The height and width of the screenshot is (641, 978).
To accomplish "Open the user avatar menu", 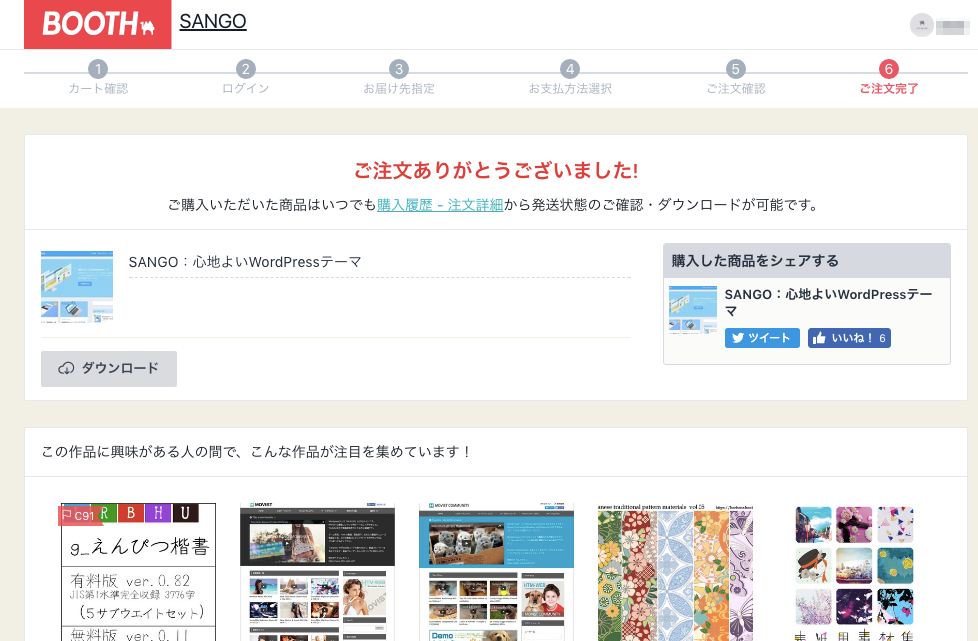I will click(921, 25).
